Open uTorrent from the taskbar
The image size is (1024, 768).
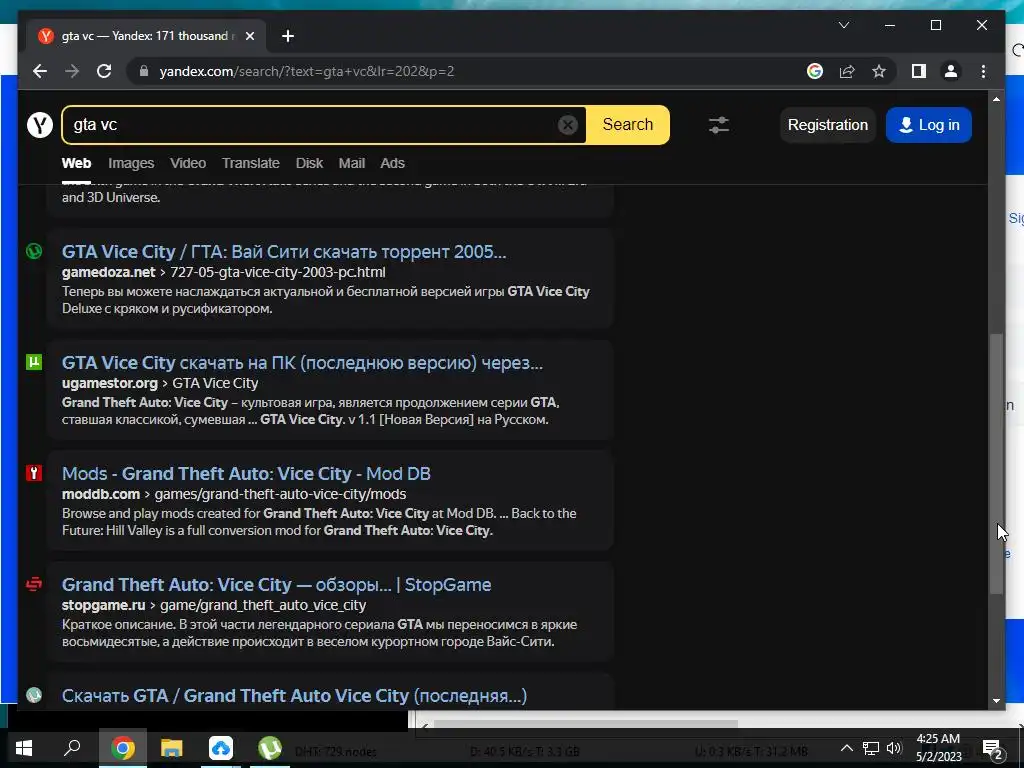pyautogui.click(x=270, y=748)
